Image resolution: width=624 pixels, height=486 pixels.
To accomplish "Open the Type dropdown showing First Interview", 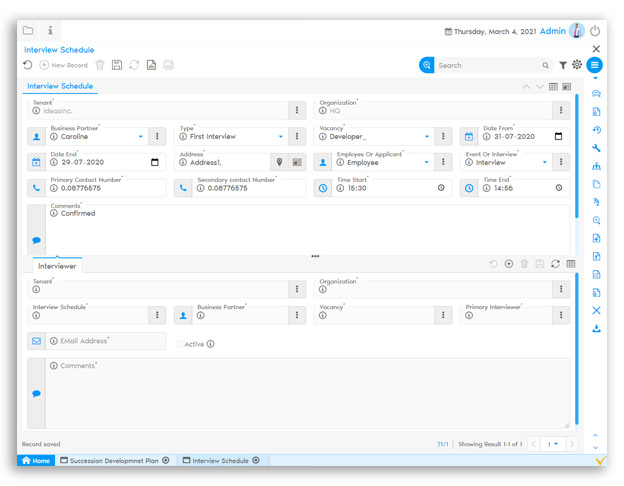I will click(x=281, y=136).
